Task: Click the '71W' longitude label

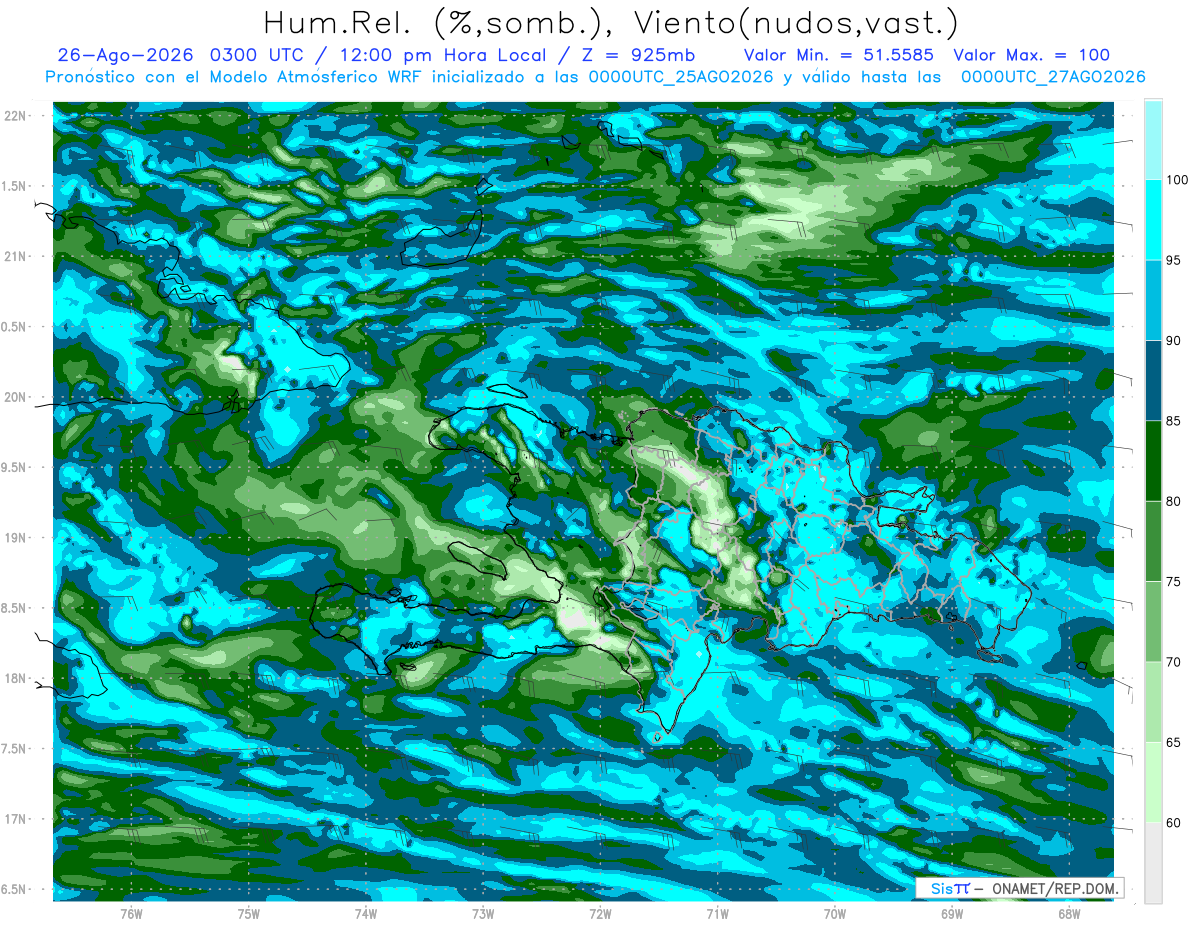Action: point(717,914)
